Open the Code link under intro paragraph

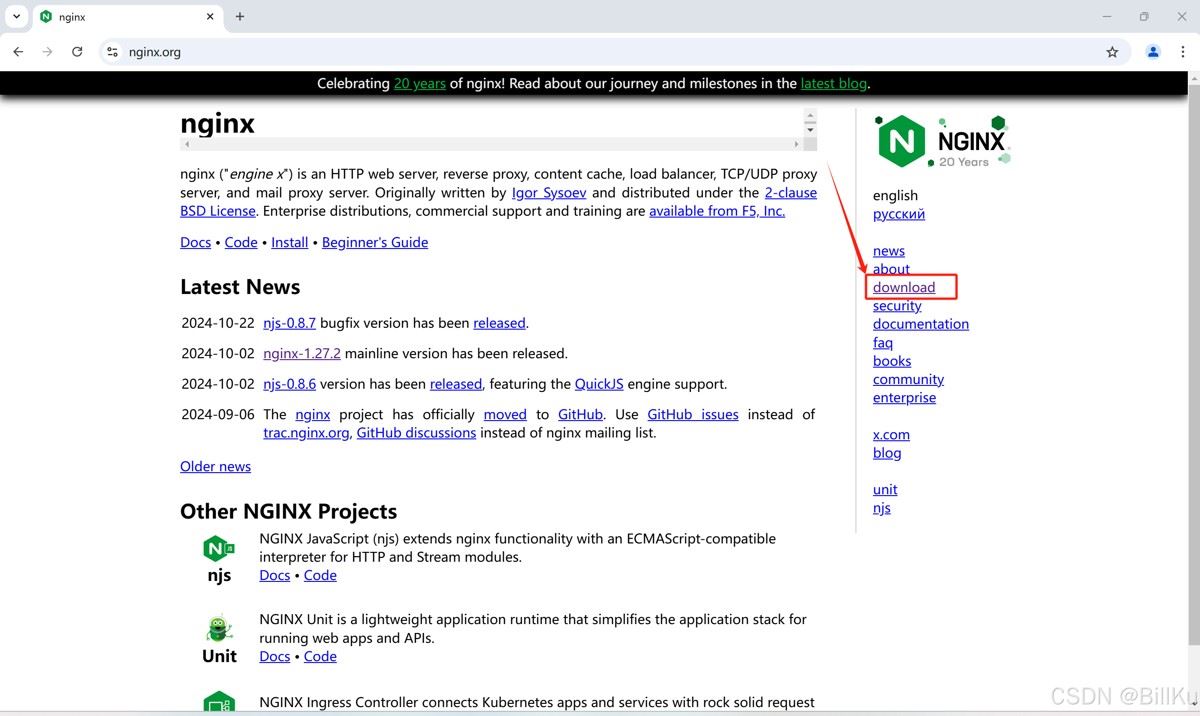click(241, 242)
